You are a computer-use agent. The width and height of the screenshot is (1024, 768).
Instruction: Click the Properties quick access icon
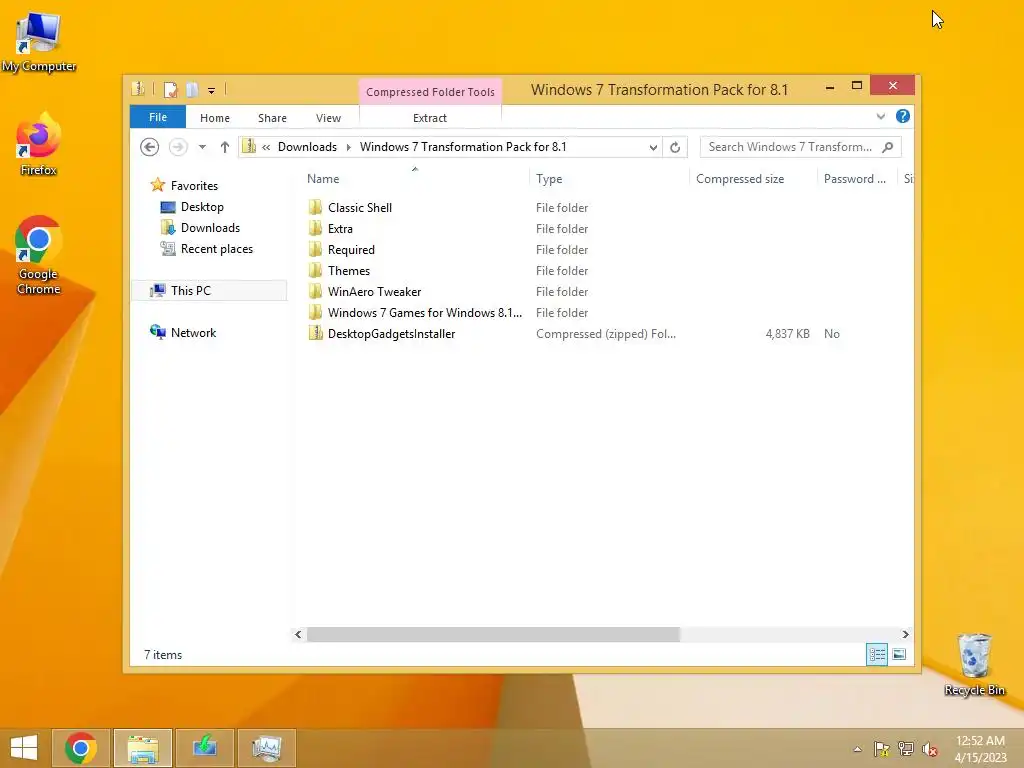coord(170,89)
